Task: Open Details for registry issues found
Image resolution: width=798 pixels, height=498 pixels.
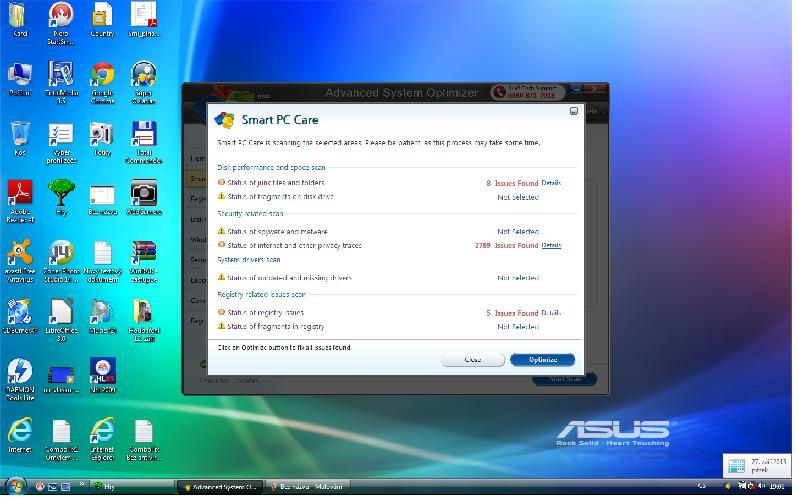Action: tap(551, 313)
